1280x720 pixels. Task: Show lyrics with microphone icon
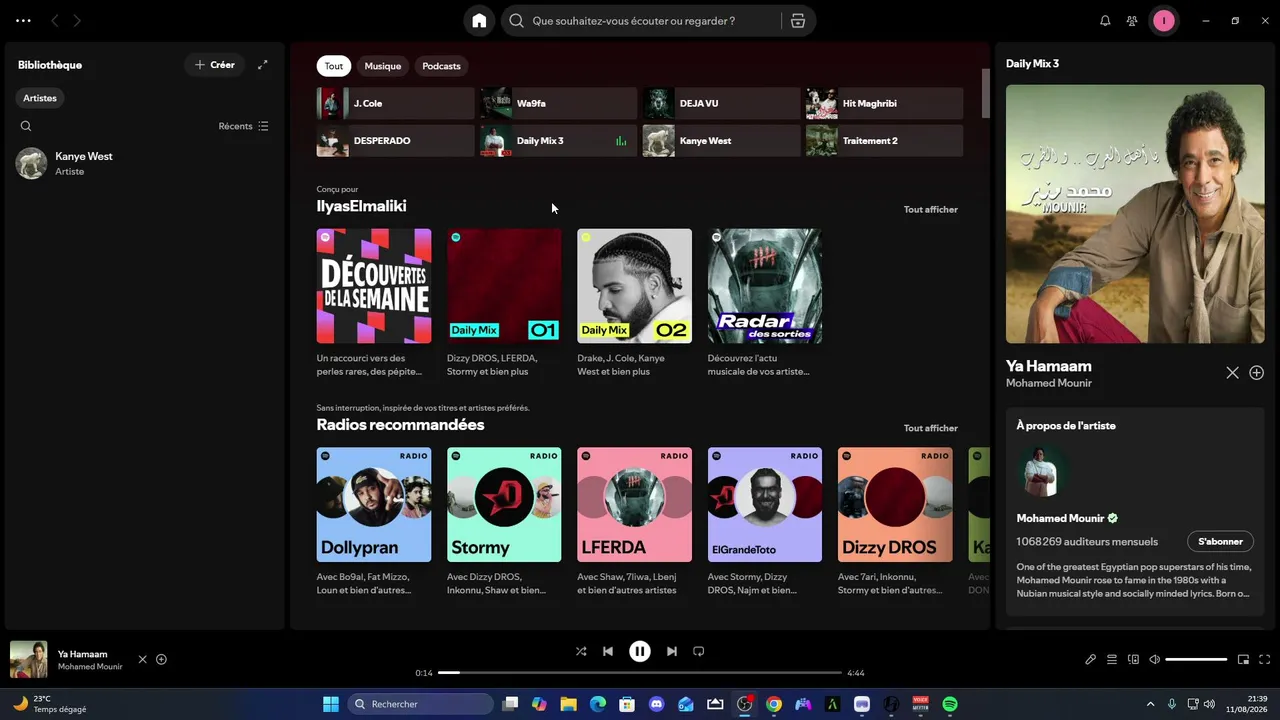click(1091, 660)
